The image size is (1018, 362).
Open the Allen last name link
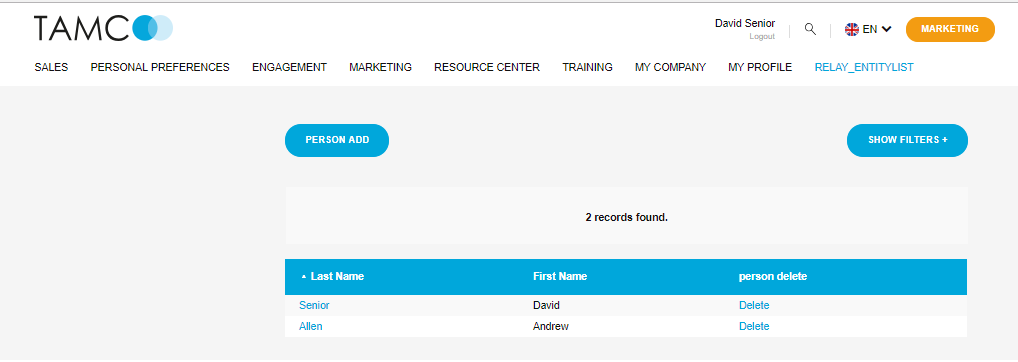310,326
